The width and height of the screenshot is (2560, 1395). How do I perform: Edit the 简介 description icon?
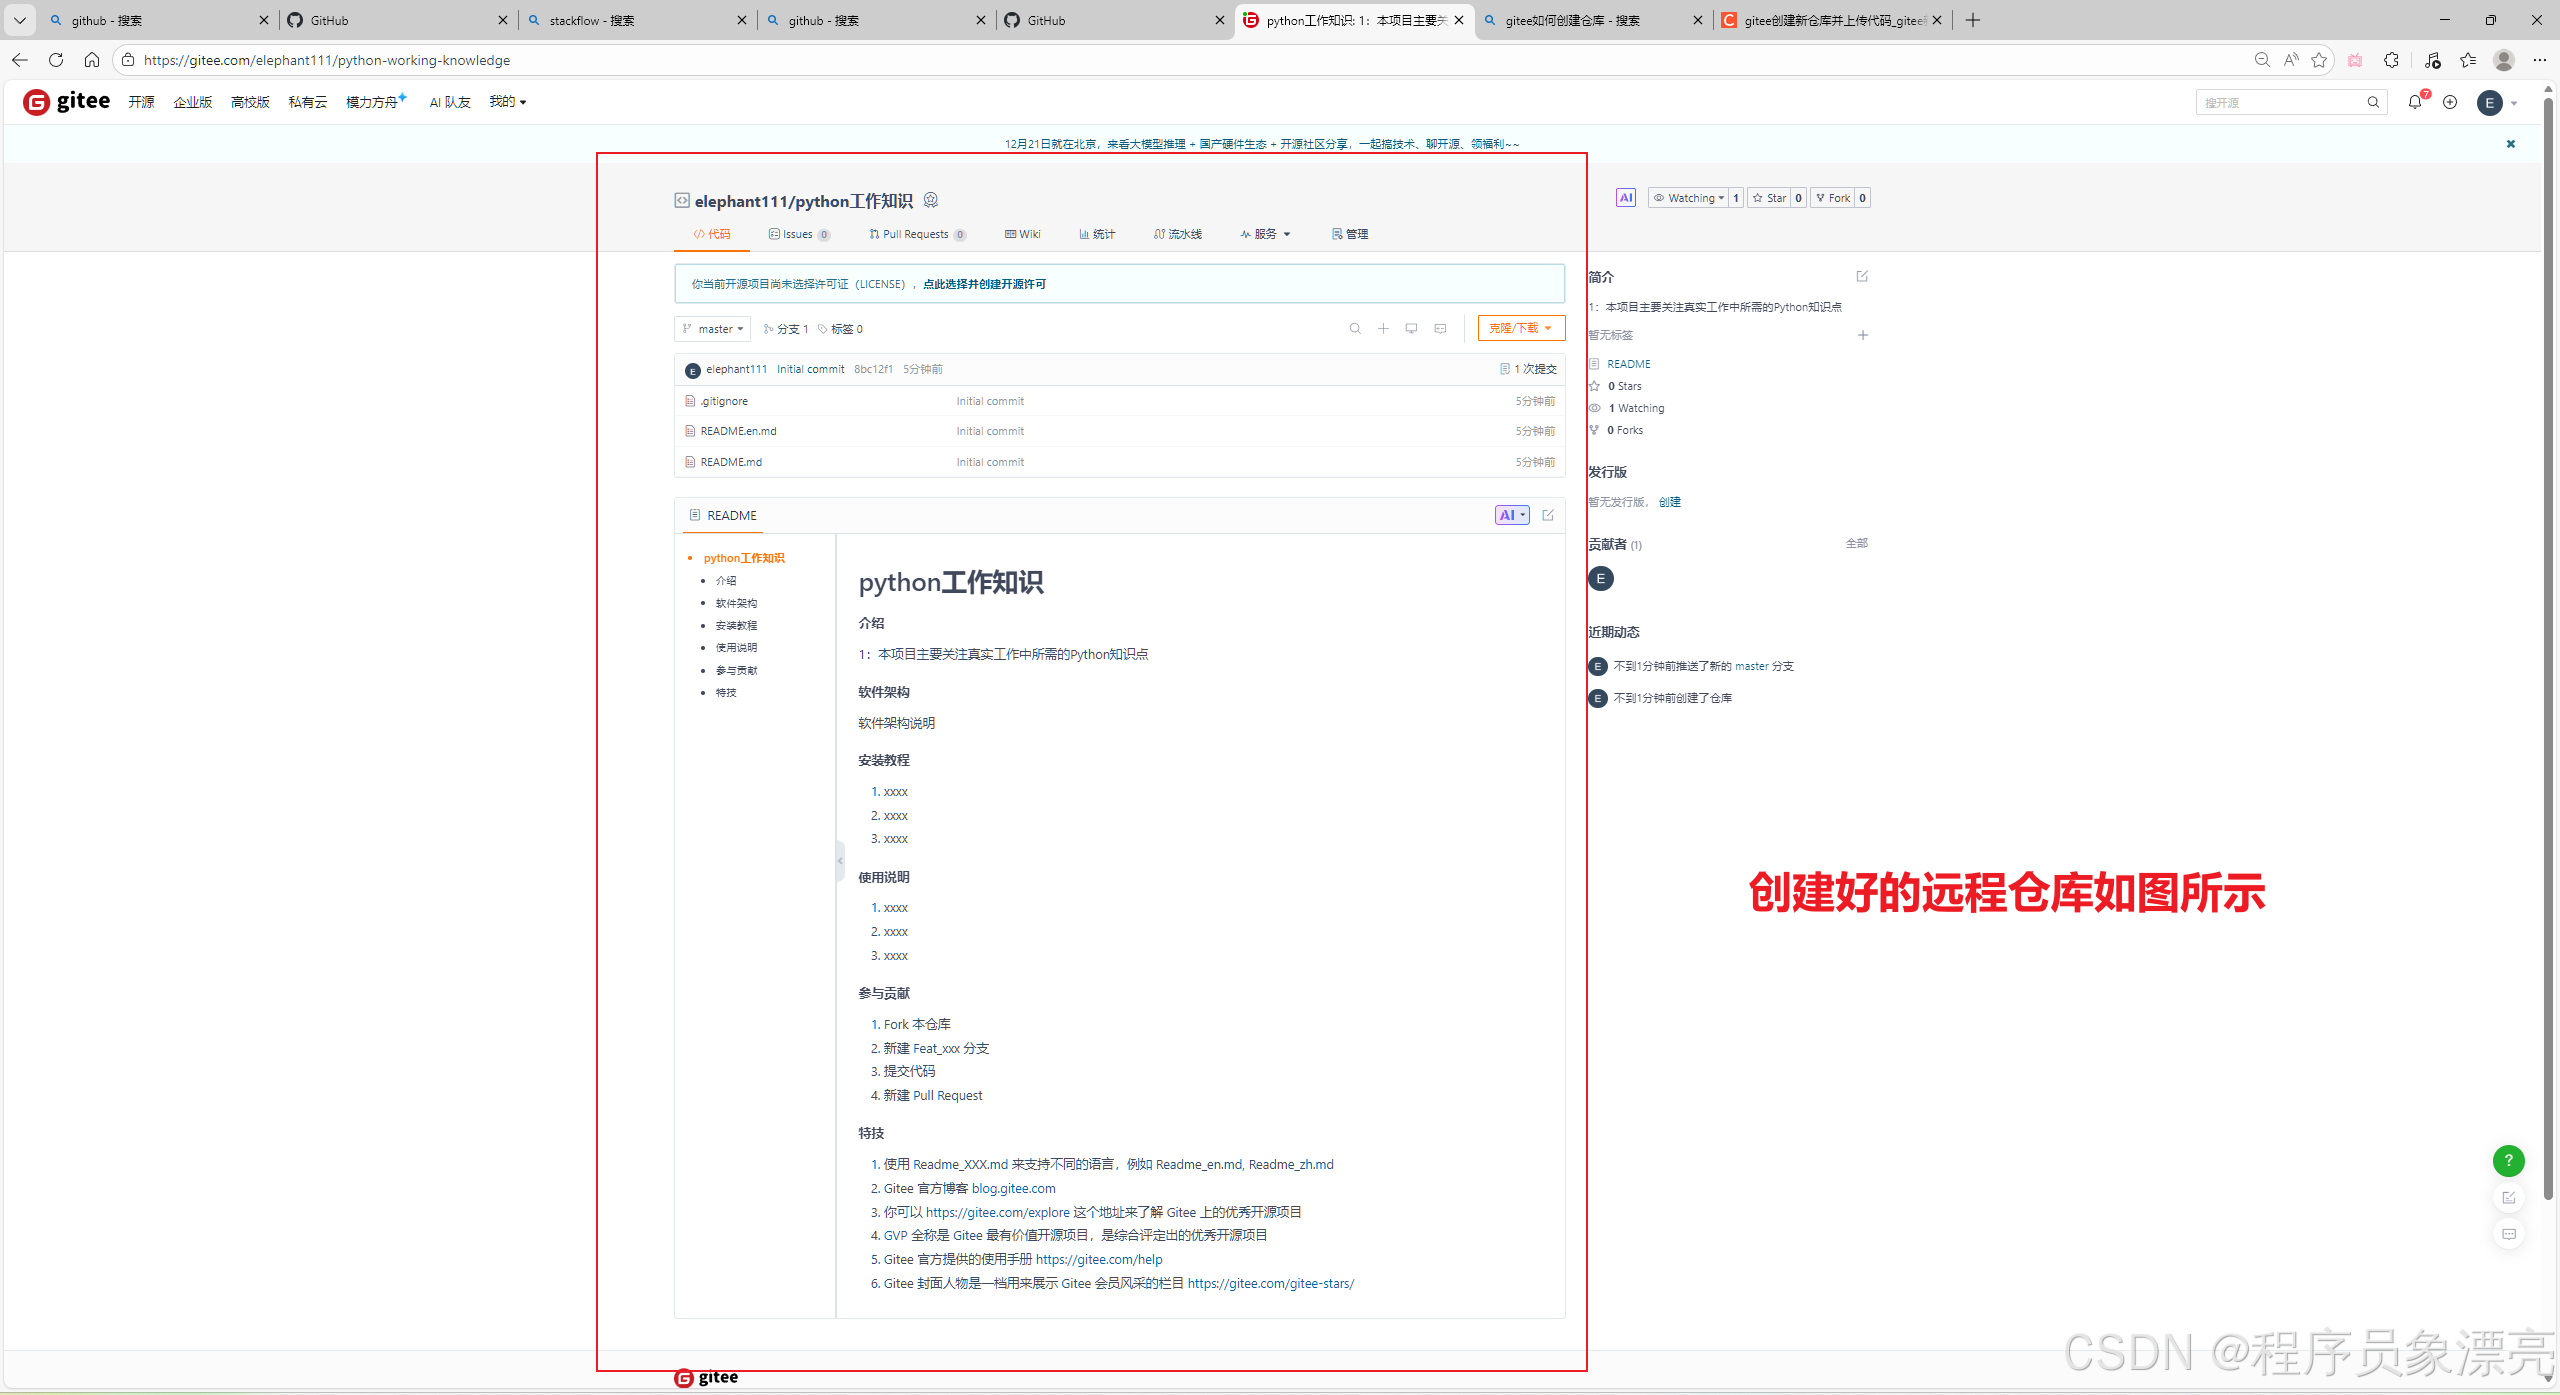(1862, 276)
